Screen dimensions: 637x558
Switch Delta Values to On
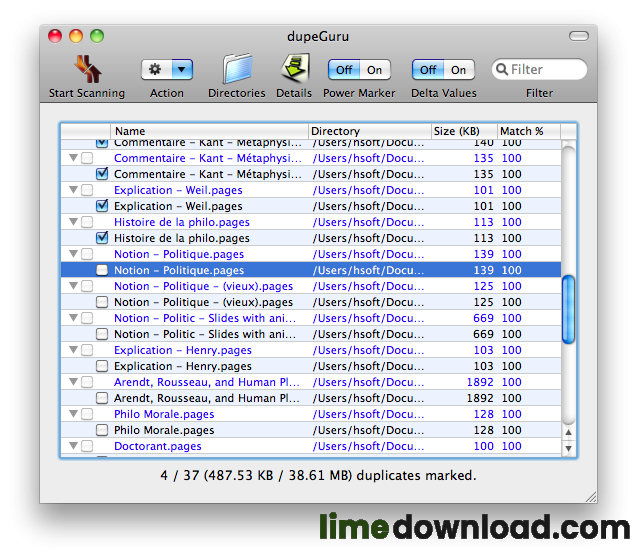(459, 70)
